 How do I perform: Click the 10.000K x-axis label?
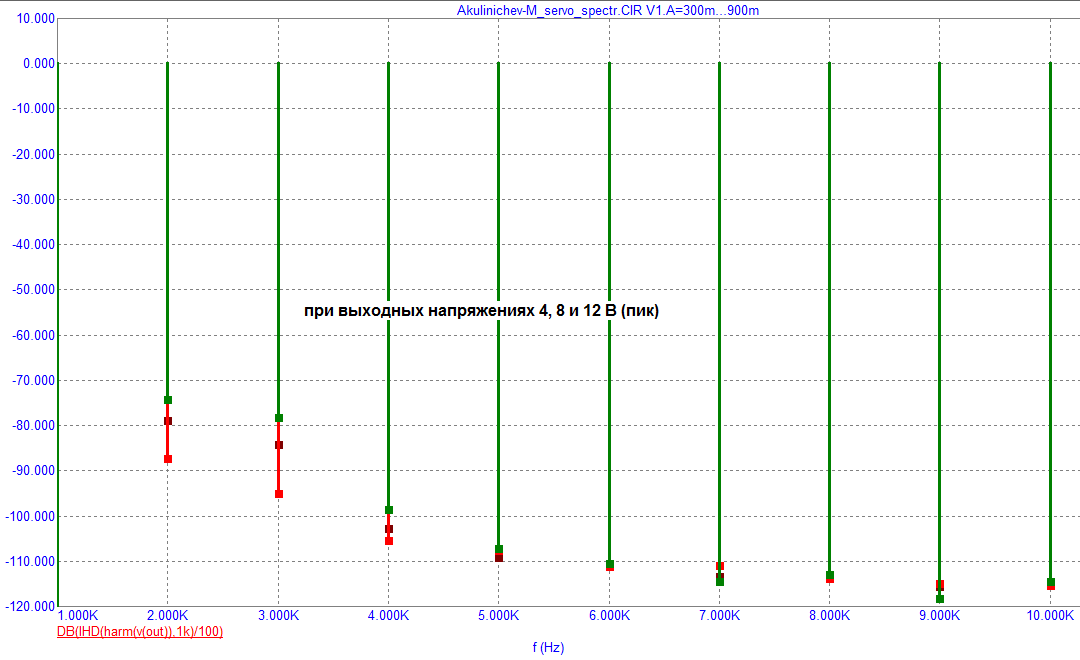pyautogui.click(x=1050, y=615)
